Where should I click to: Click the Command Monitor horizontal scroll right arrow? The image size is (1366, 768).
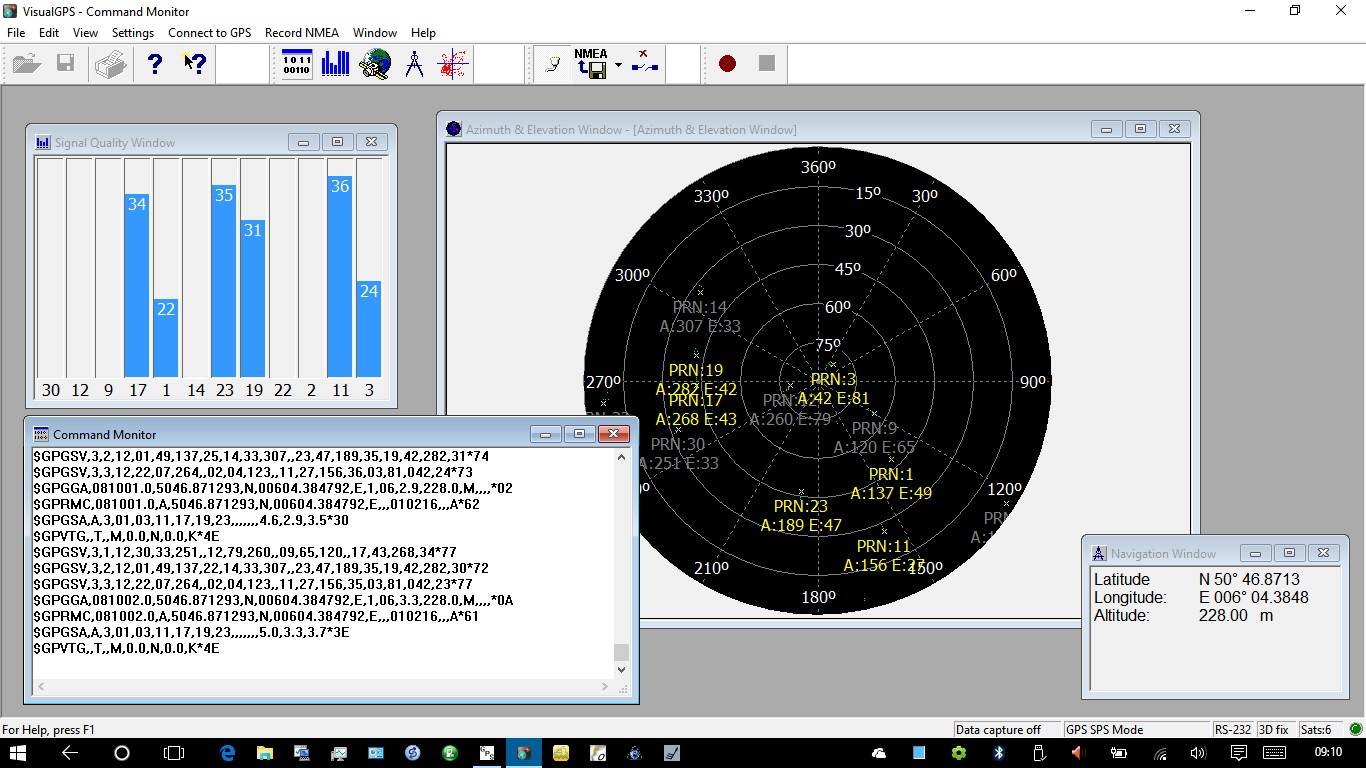coord(605,687)
